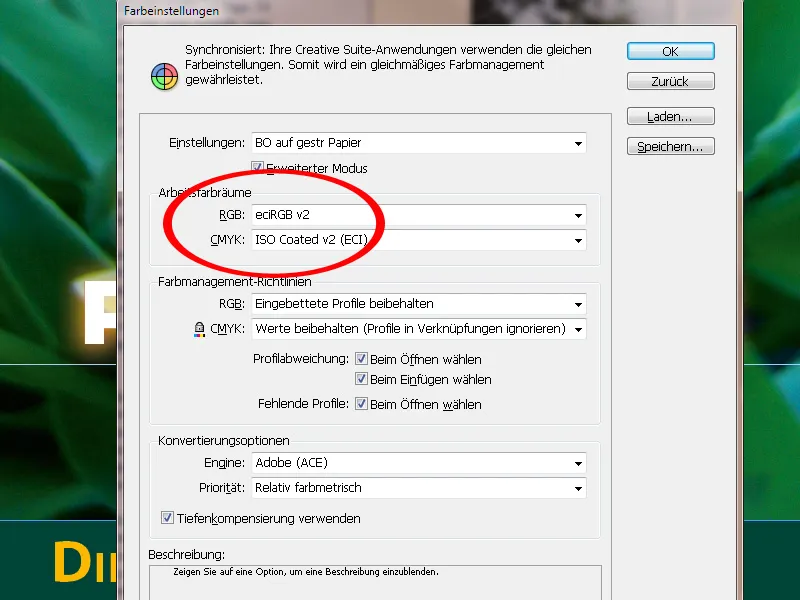Click the 'Arbeitsfarbräume' group label

(205, 192)
